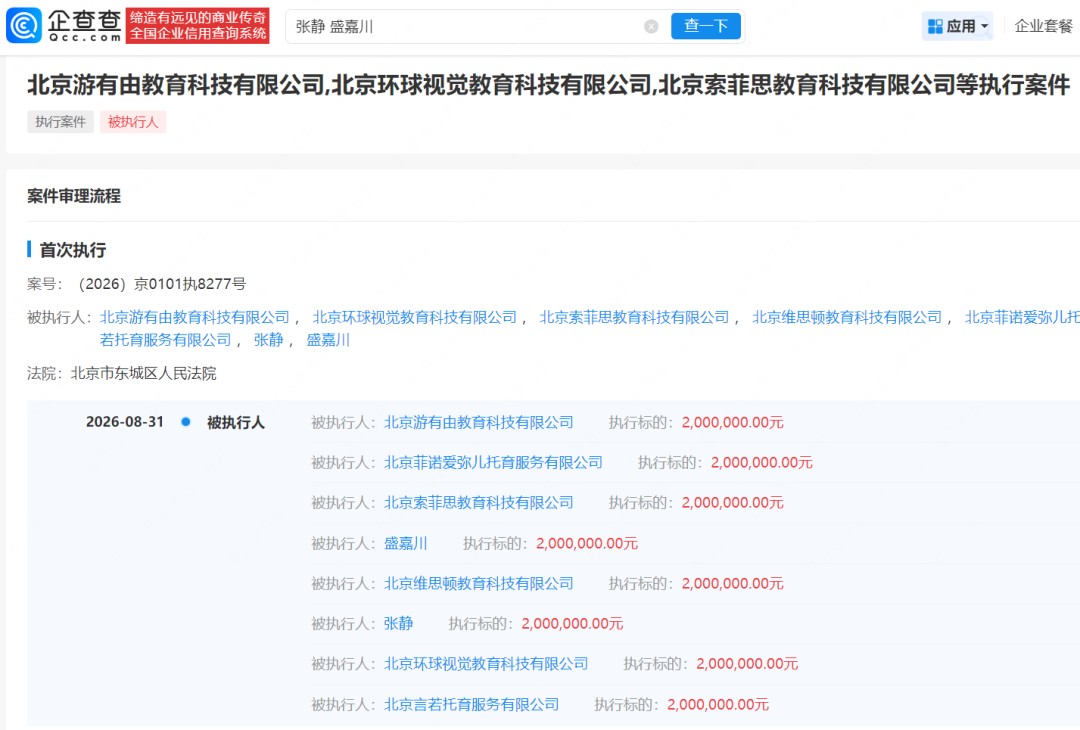
Task: Open 张静 in the timeline row
Action: coord(398,624)
